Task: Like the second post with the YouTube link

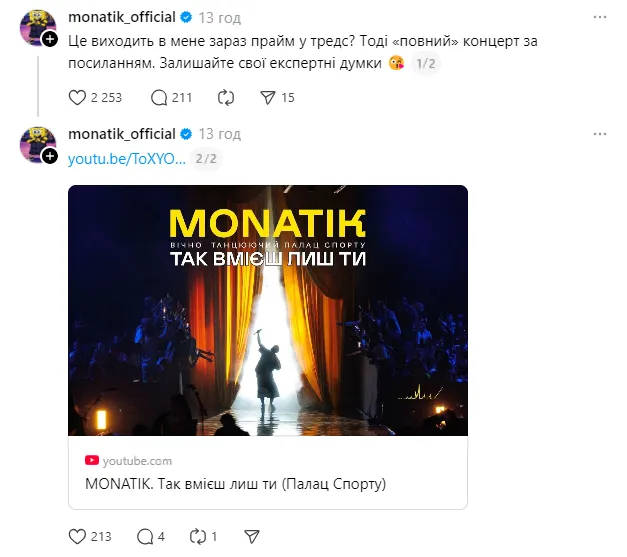Action: point(78,536)
